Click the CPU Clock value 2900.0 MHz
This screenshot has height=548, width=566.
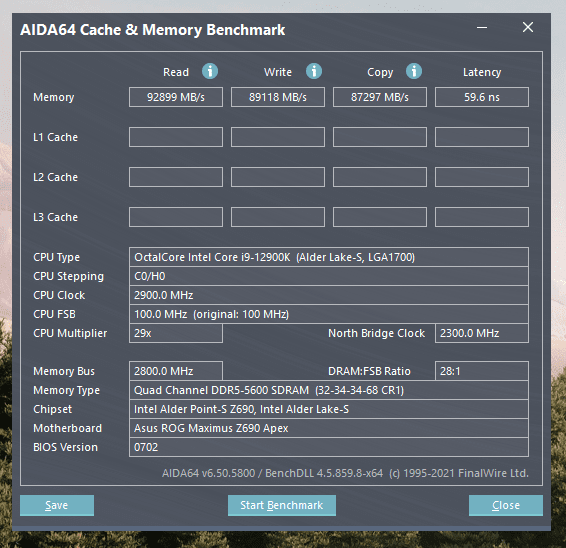pos(329,295)
